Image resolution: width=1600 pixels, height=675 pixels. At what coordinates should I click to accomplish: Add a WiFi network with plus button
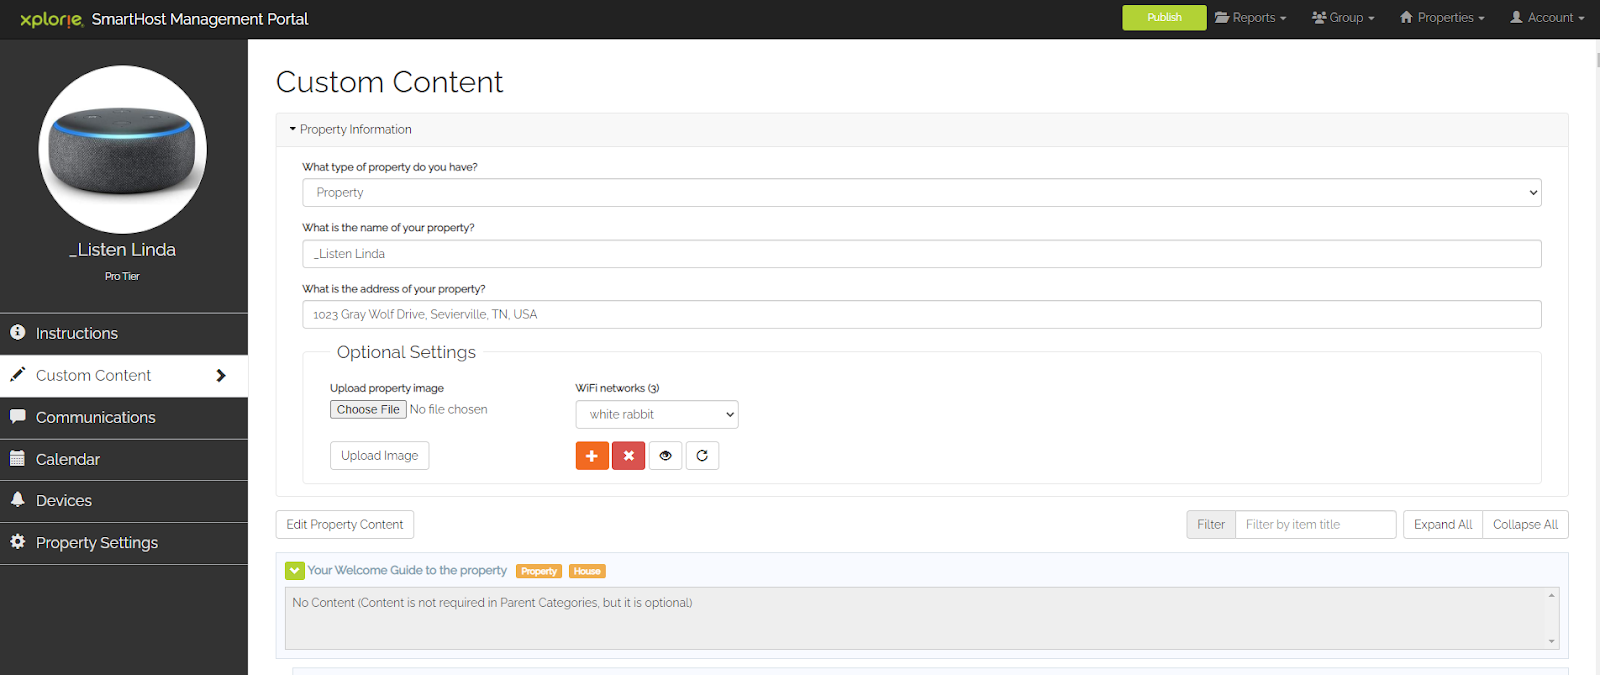tap(592, 455)
